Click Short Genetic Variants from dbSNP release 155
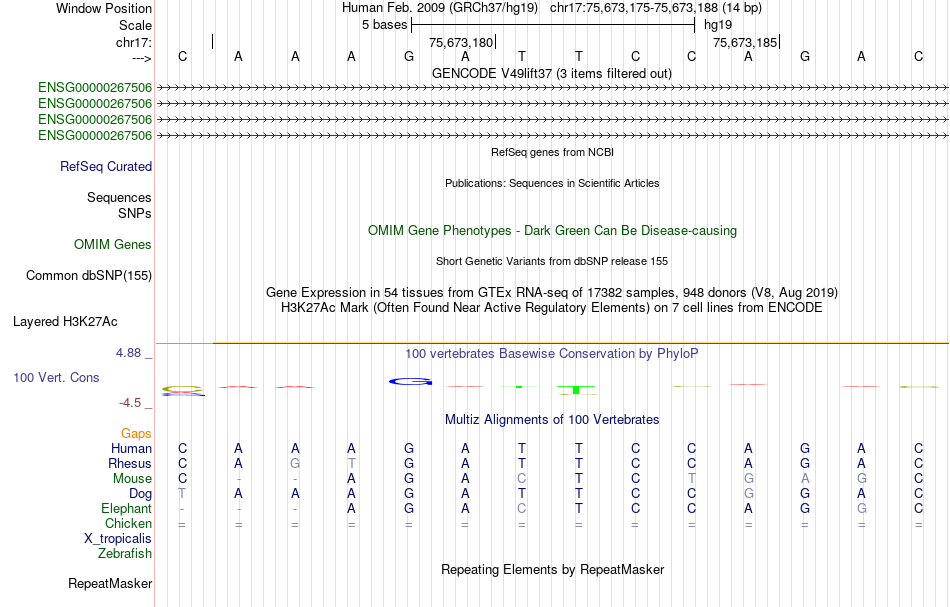Image resolution: width=950 pixels, height=607 pixels. click(x=552, y=261)
